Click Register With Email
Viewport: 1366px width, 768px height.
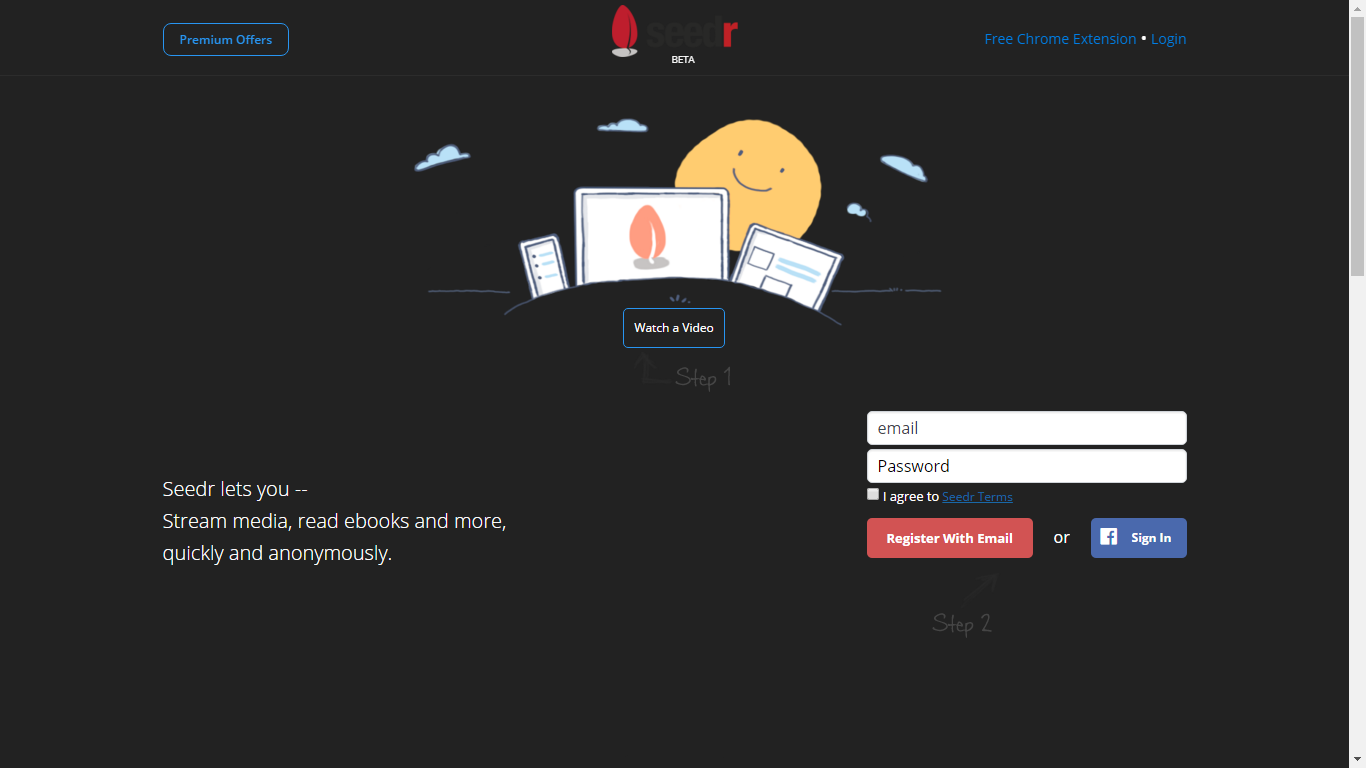(x=950, y=538)
